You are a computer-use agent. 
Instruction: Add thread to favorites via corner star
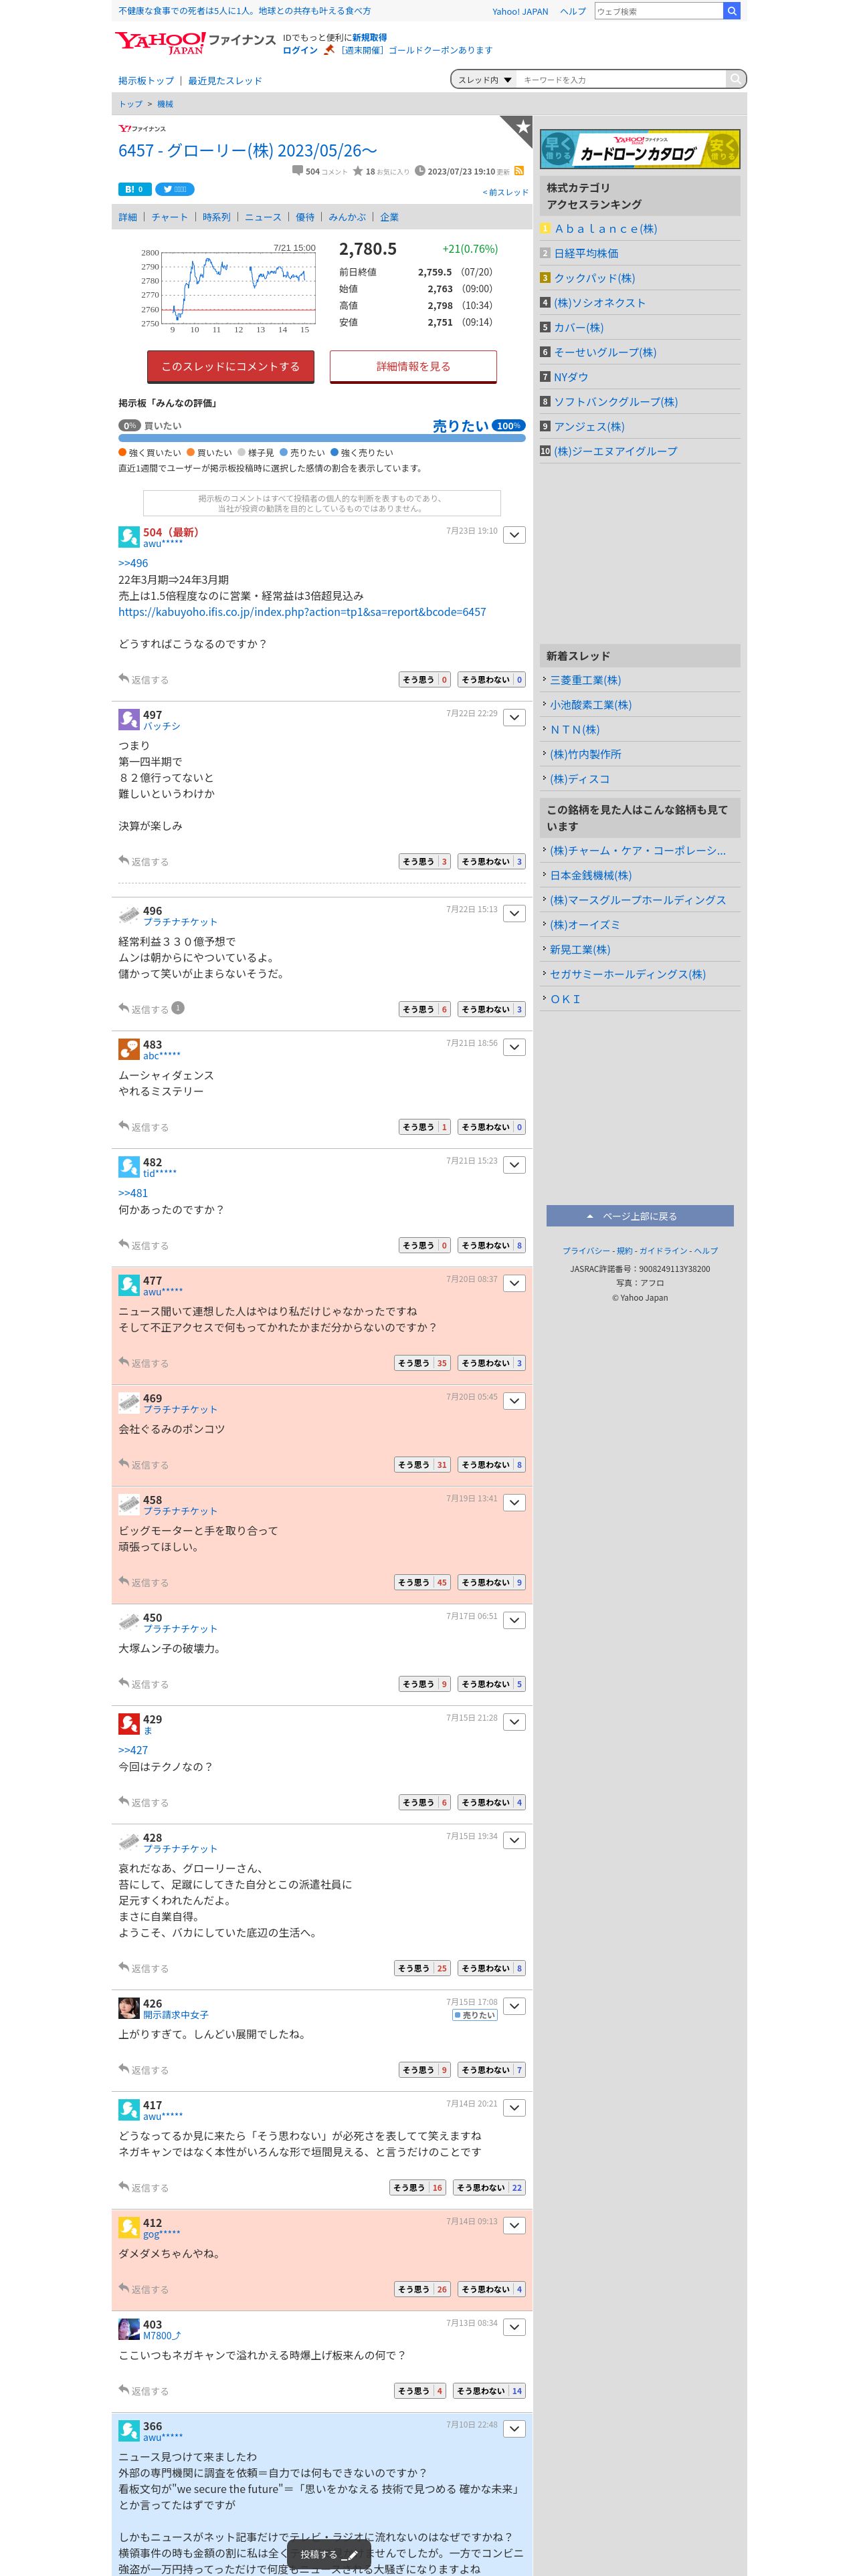[521, 126]
